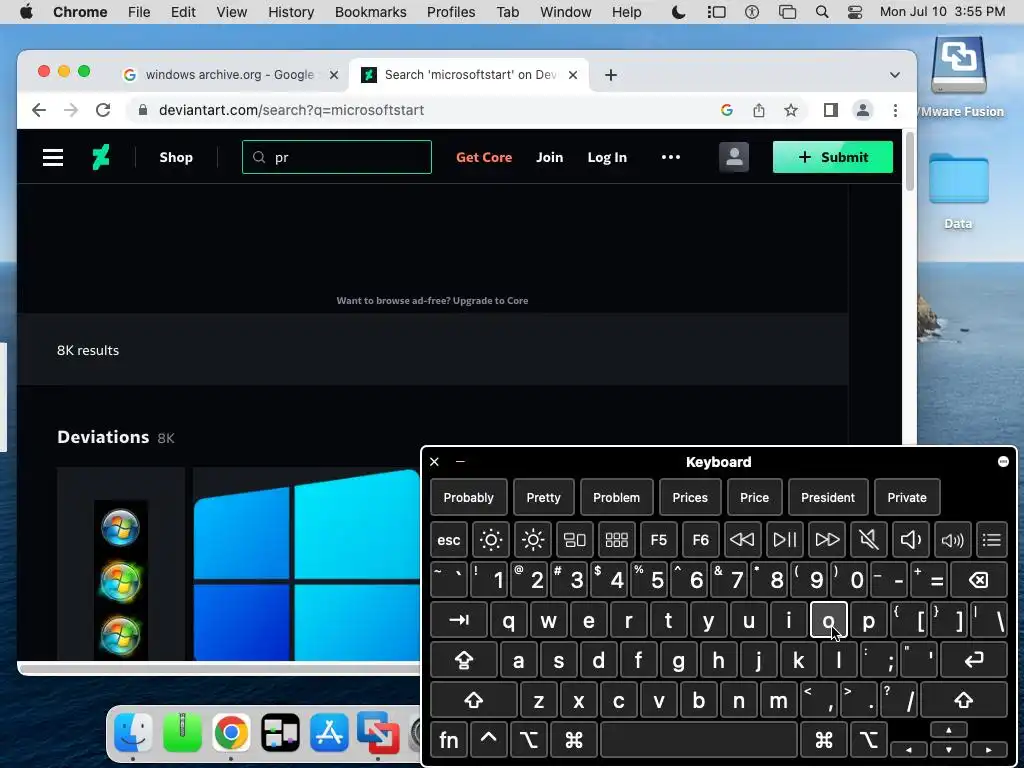The height and width of the screenshot is (768, 1024).
Task: Open the Chrome History menu
Action: click(x=291, y=12)
